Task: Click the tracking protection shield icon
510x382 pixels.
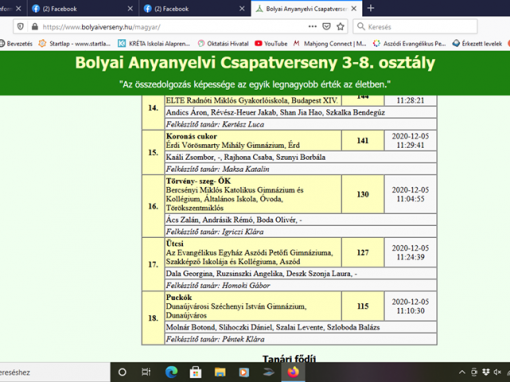Action: pos(20,27)
